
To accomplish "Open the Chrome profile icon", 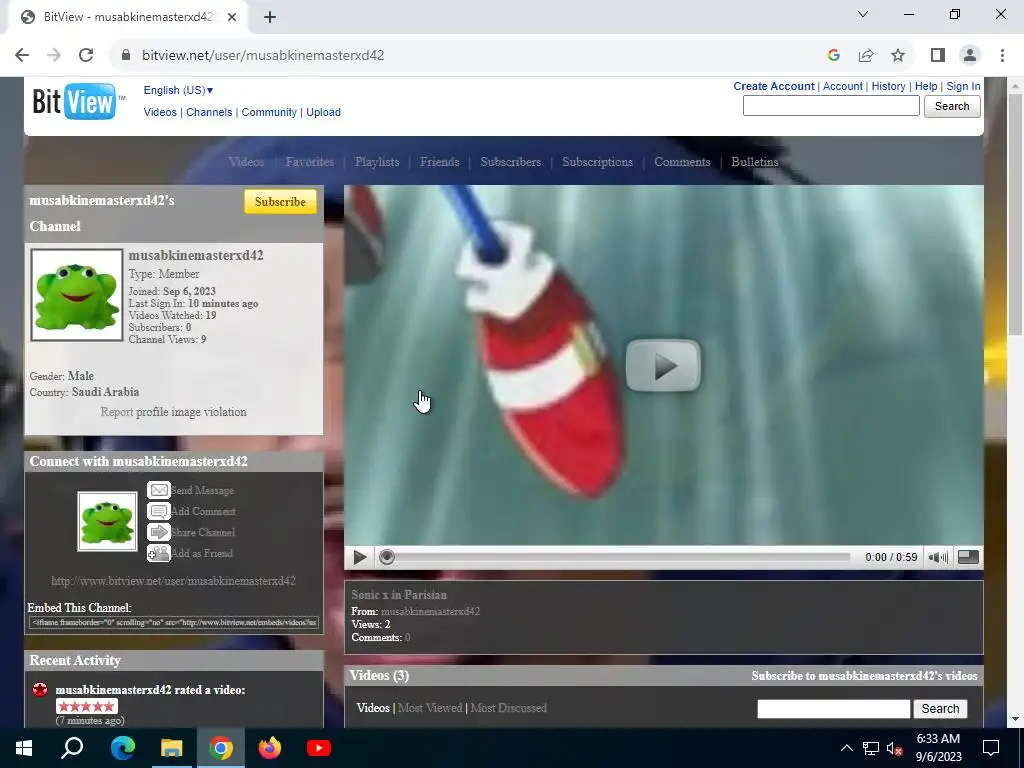I will [x=970, y=55].
